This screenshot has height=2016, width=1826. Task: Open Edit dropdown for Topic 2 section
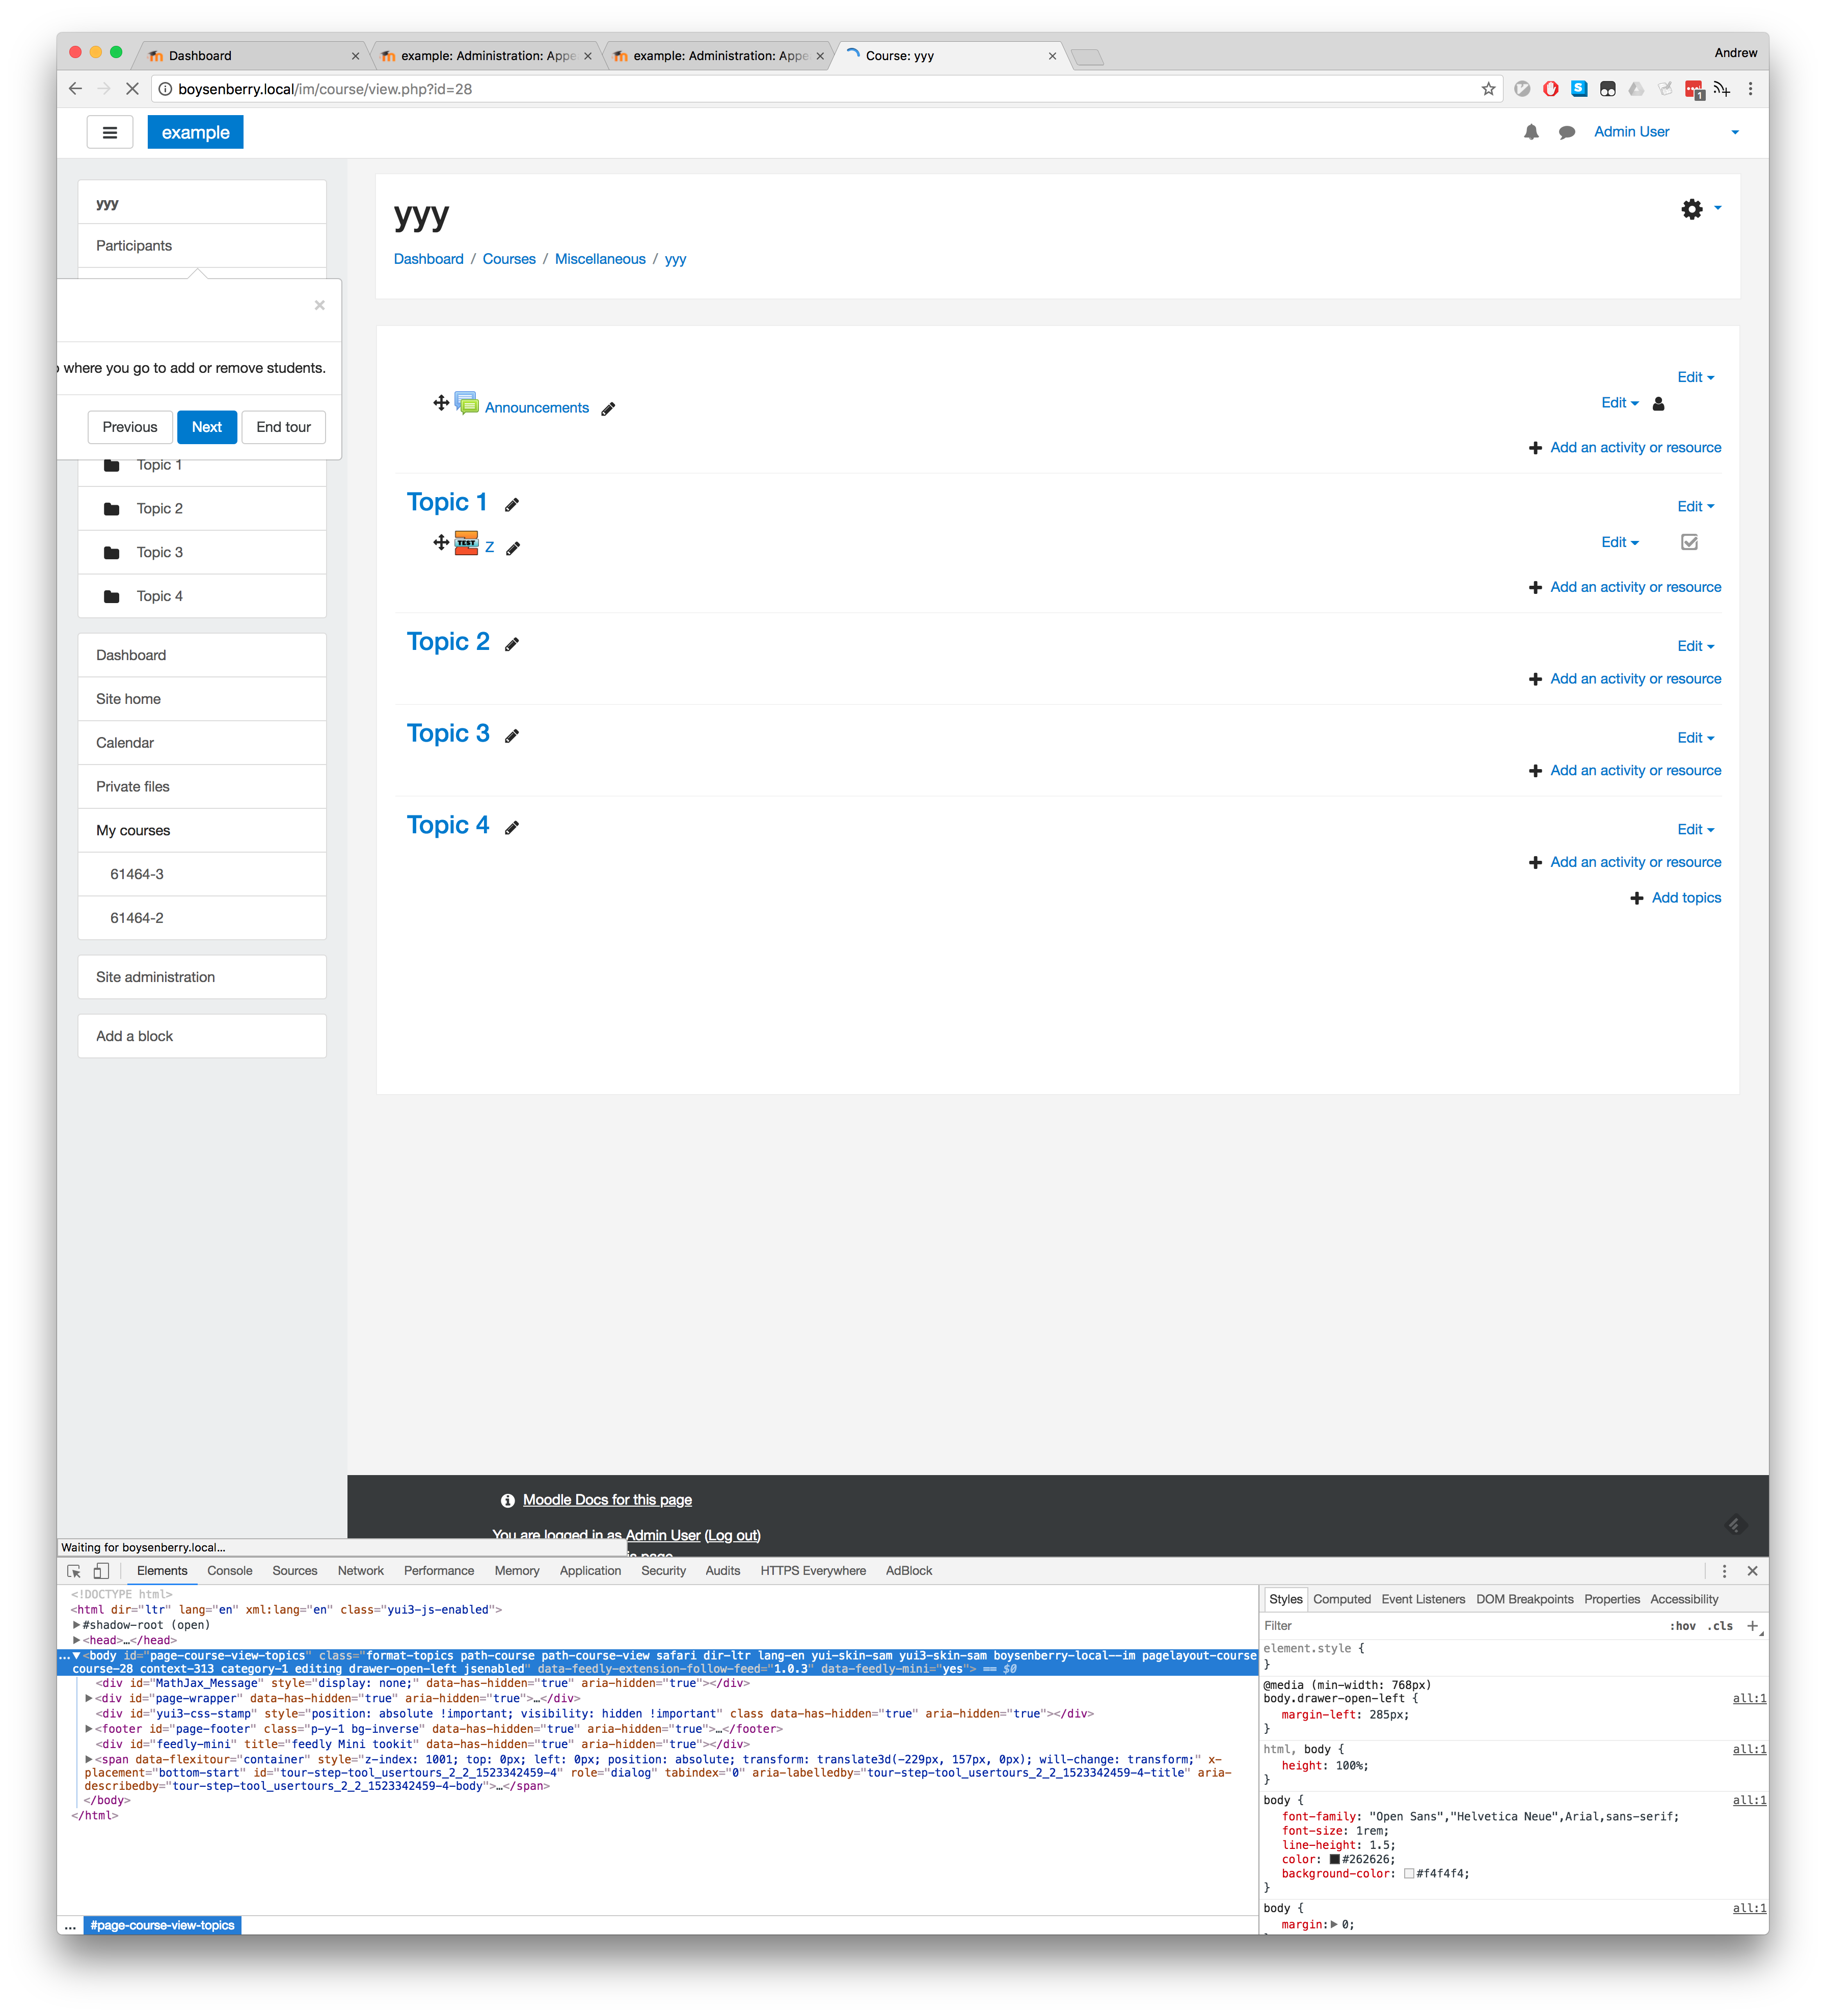pos(1696,647)
